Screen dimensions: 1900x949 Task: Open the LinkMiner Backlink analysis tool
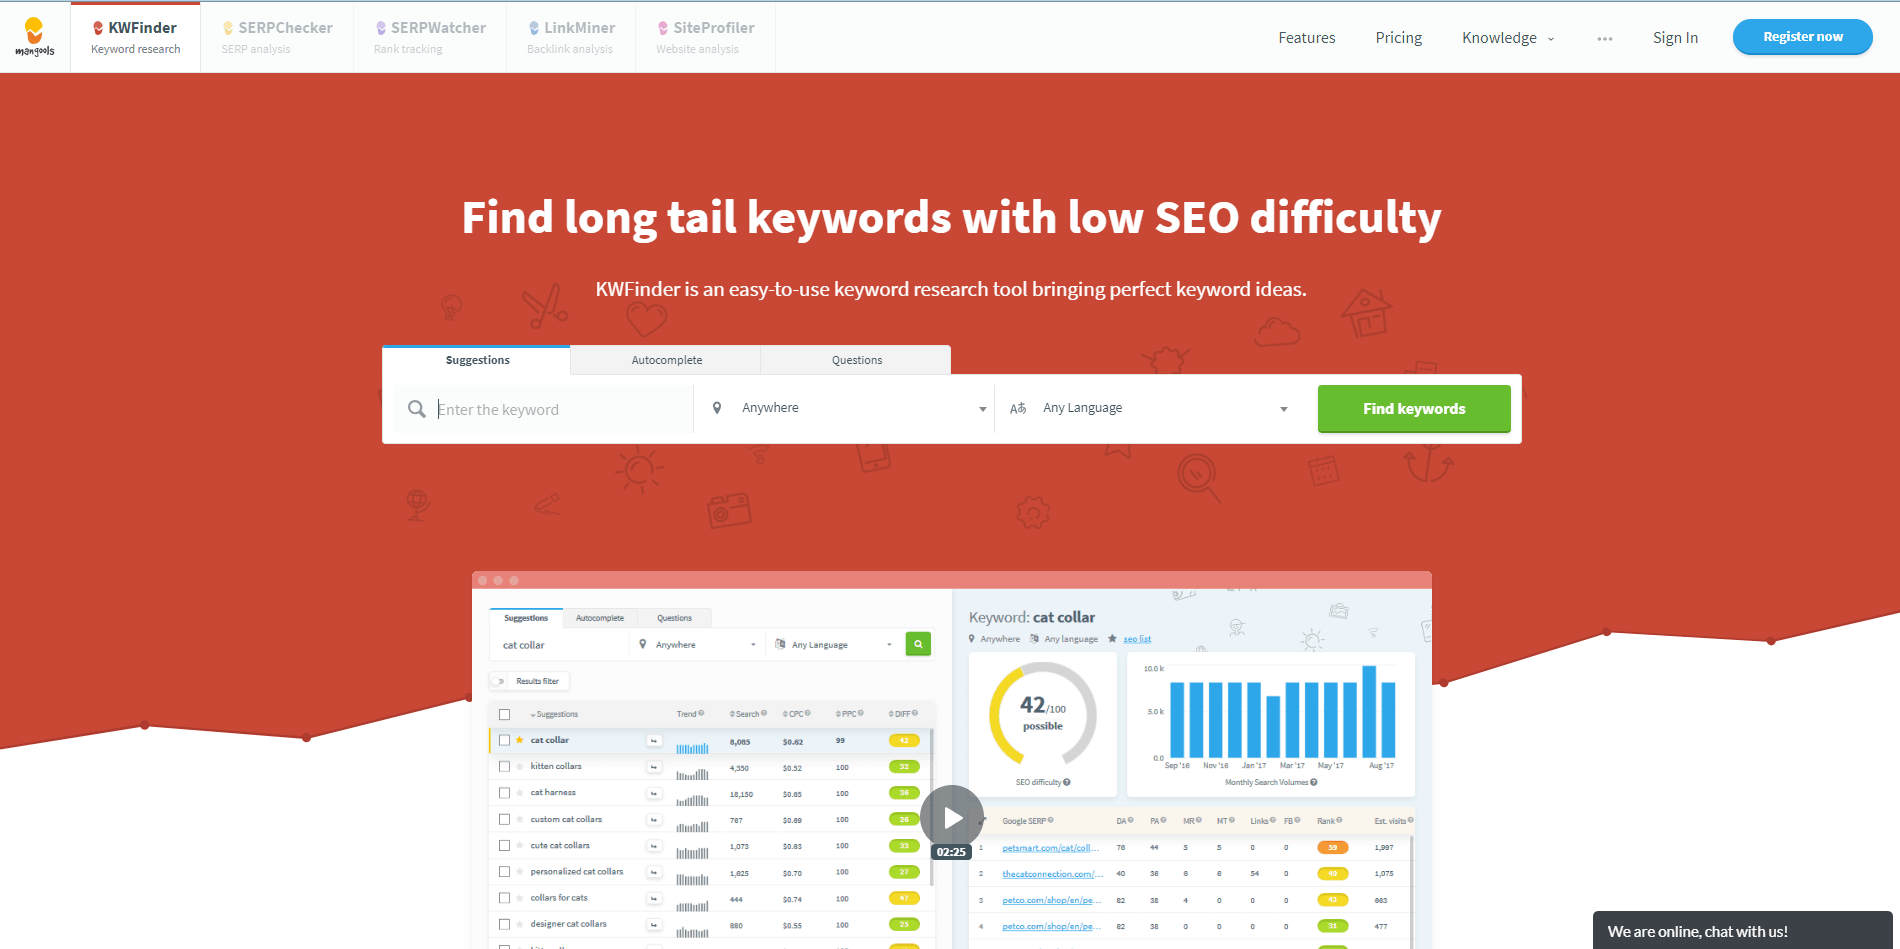pyautogui.click(x=571, y=37)
